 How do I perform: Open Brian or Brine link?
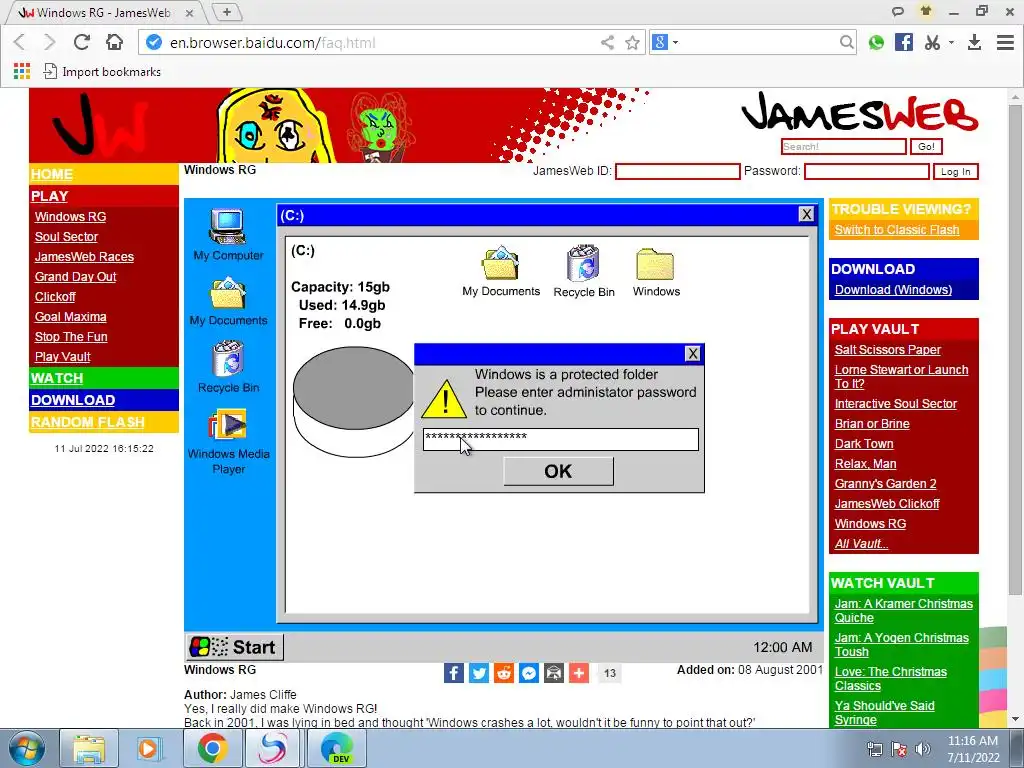(872, 424)
